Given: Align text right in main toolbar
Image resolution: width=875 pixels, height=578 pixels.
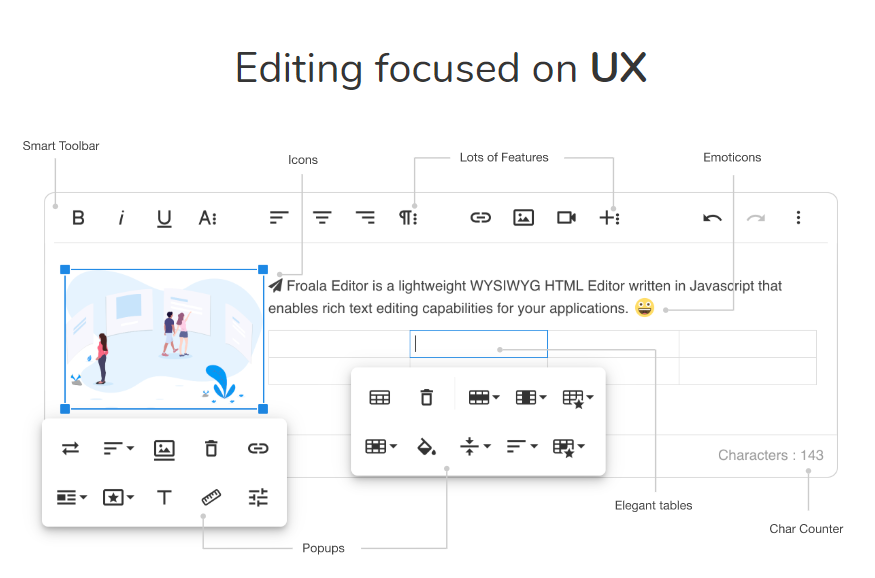Looking at the screenshot, I should (x=365, y=218).
